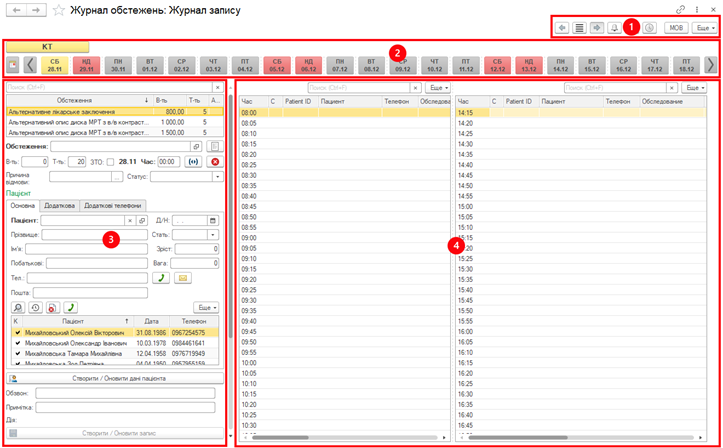Expand the Стать dropdown
This screenshot has height=448, width=723.
pyautogui.click(x=213, y=234)
